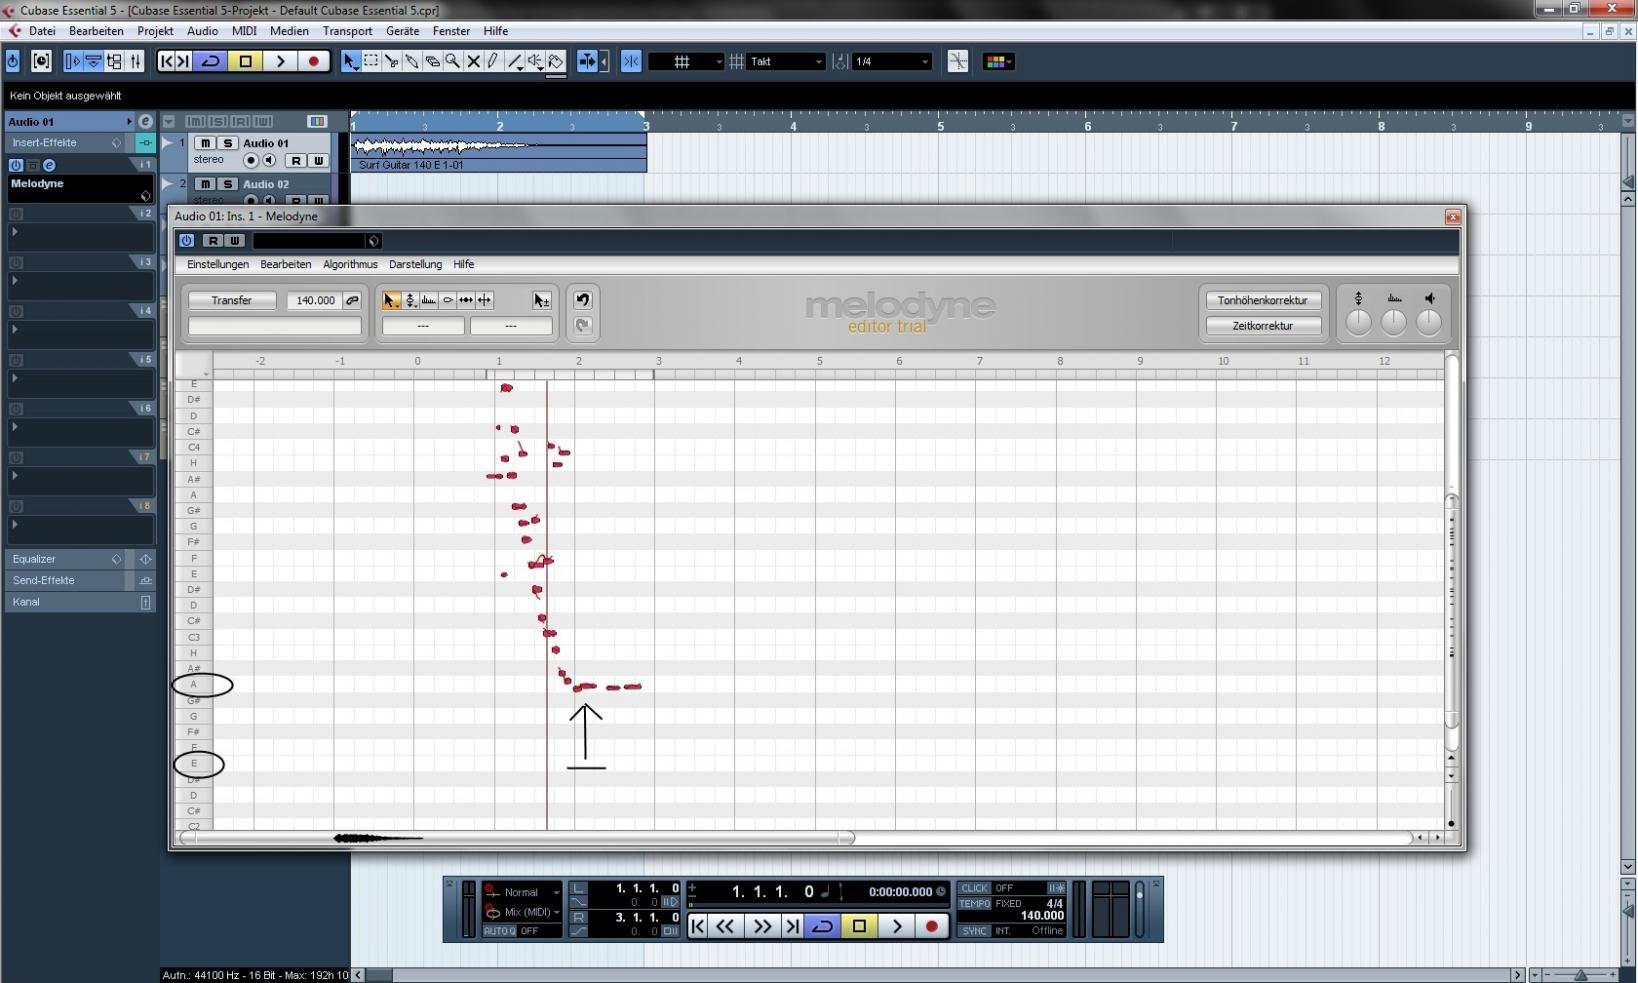Toggle Read automation on track Audio 01

[x=296, y=160]
